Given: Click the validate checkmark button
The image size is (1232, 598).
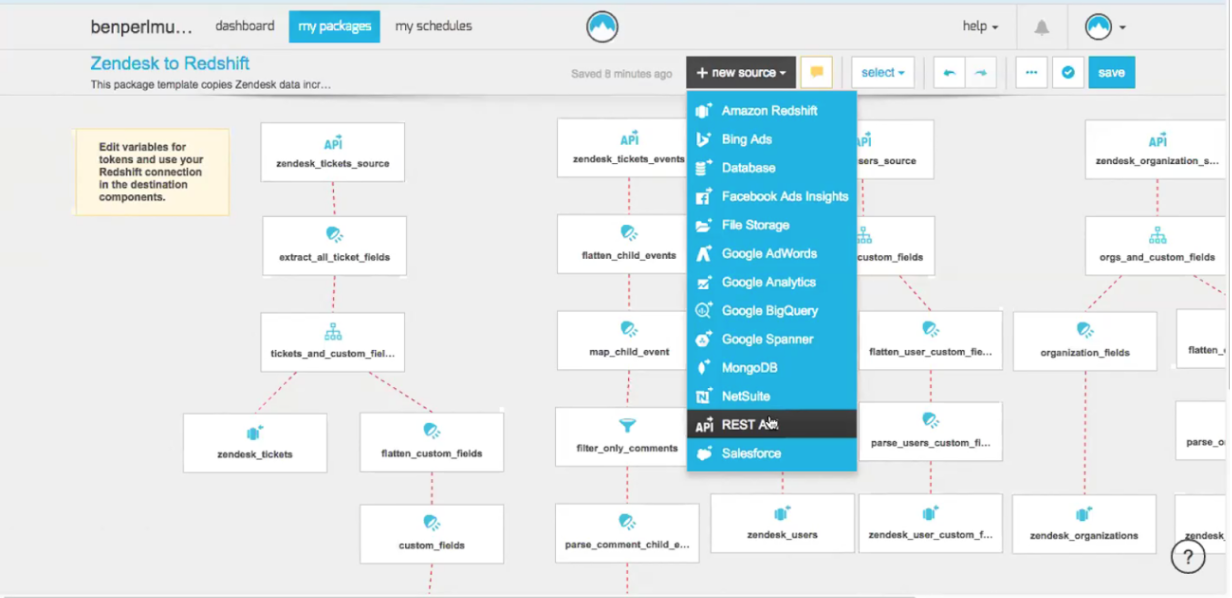Looking at the screenshot, I should [1068, 73].
